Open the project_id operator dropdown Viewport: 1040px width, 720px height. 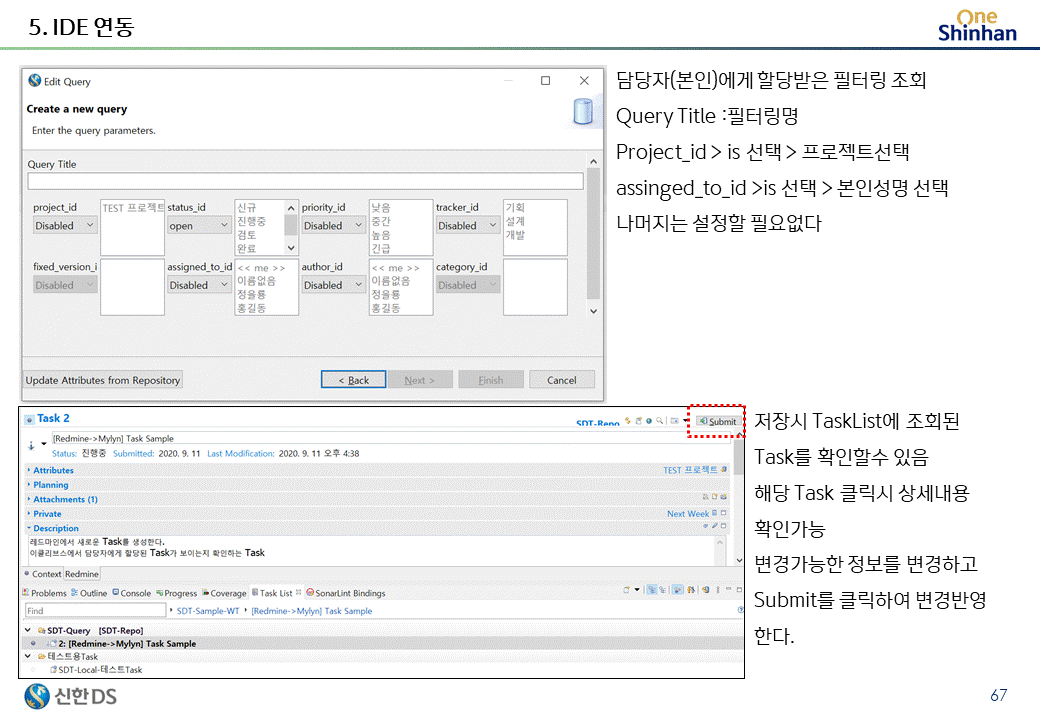tap(65, 225)
